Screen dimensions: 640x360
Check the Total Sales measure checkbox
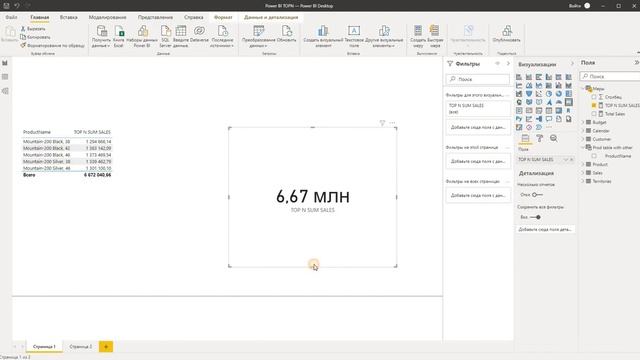[594, 114]
